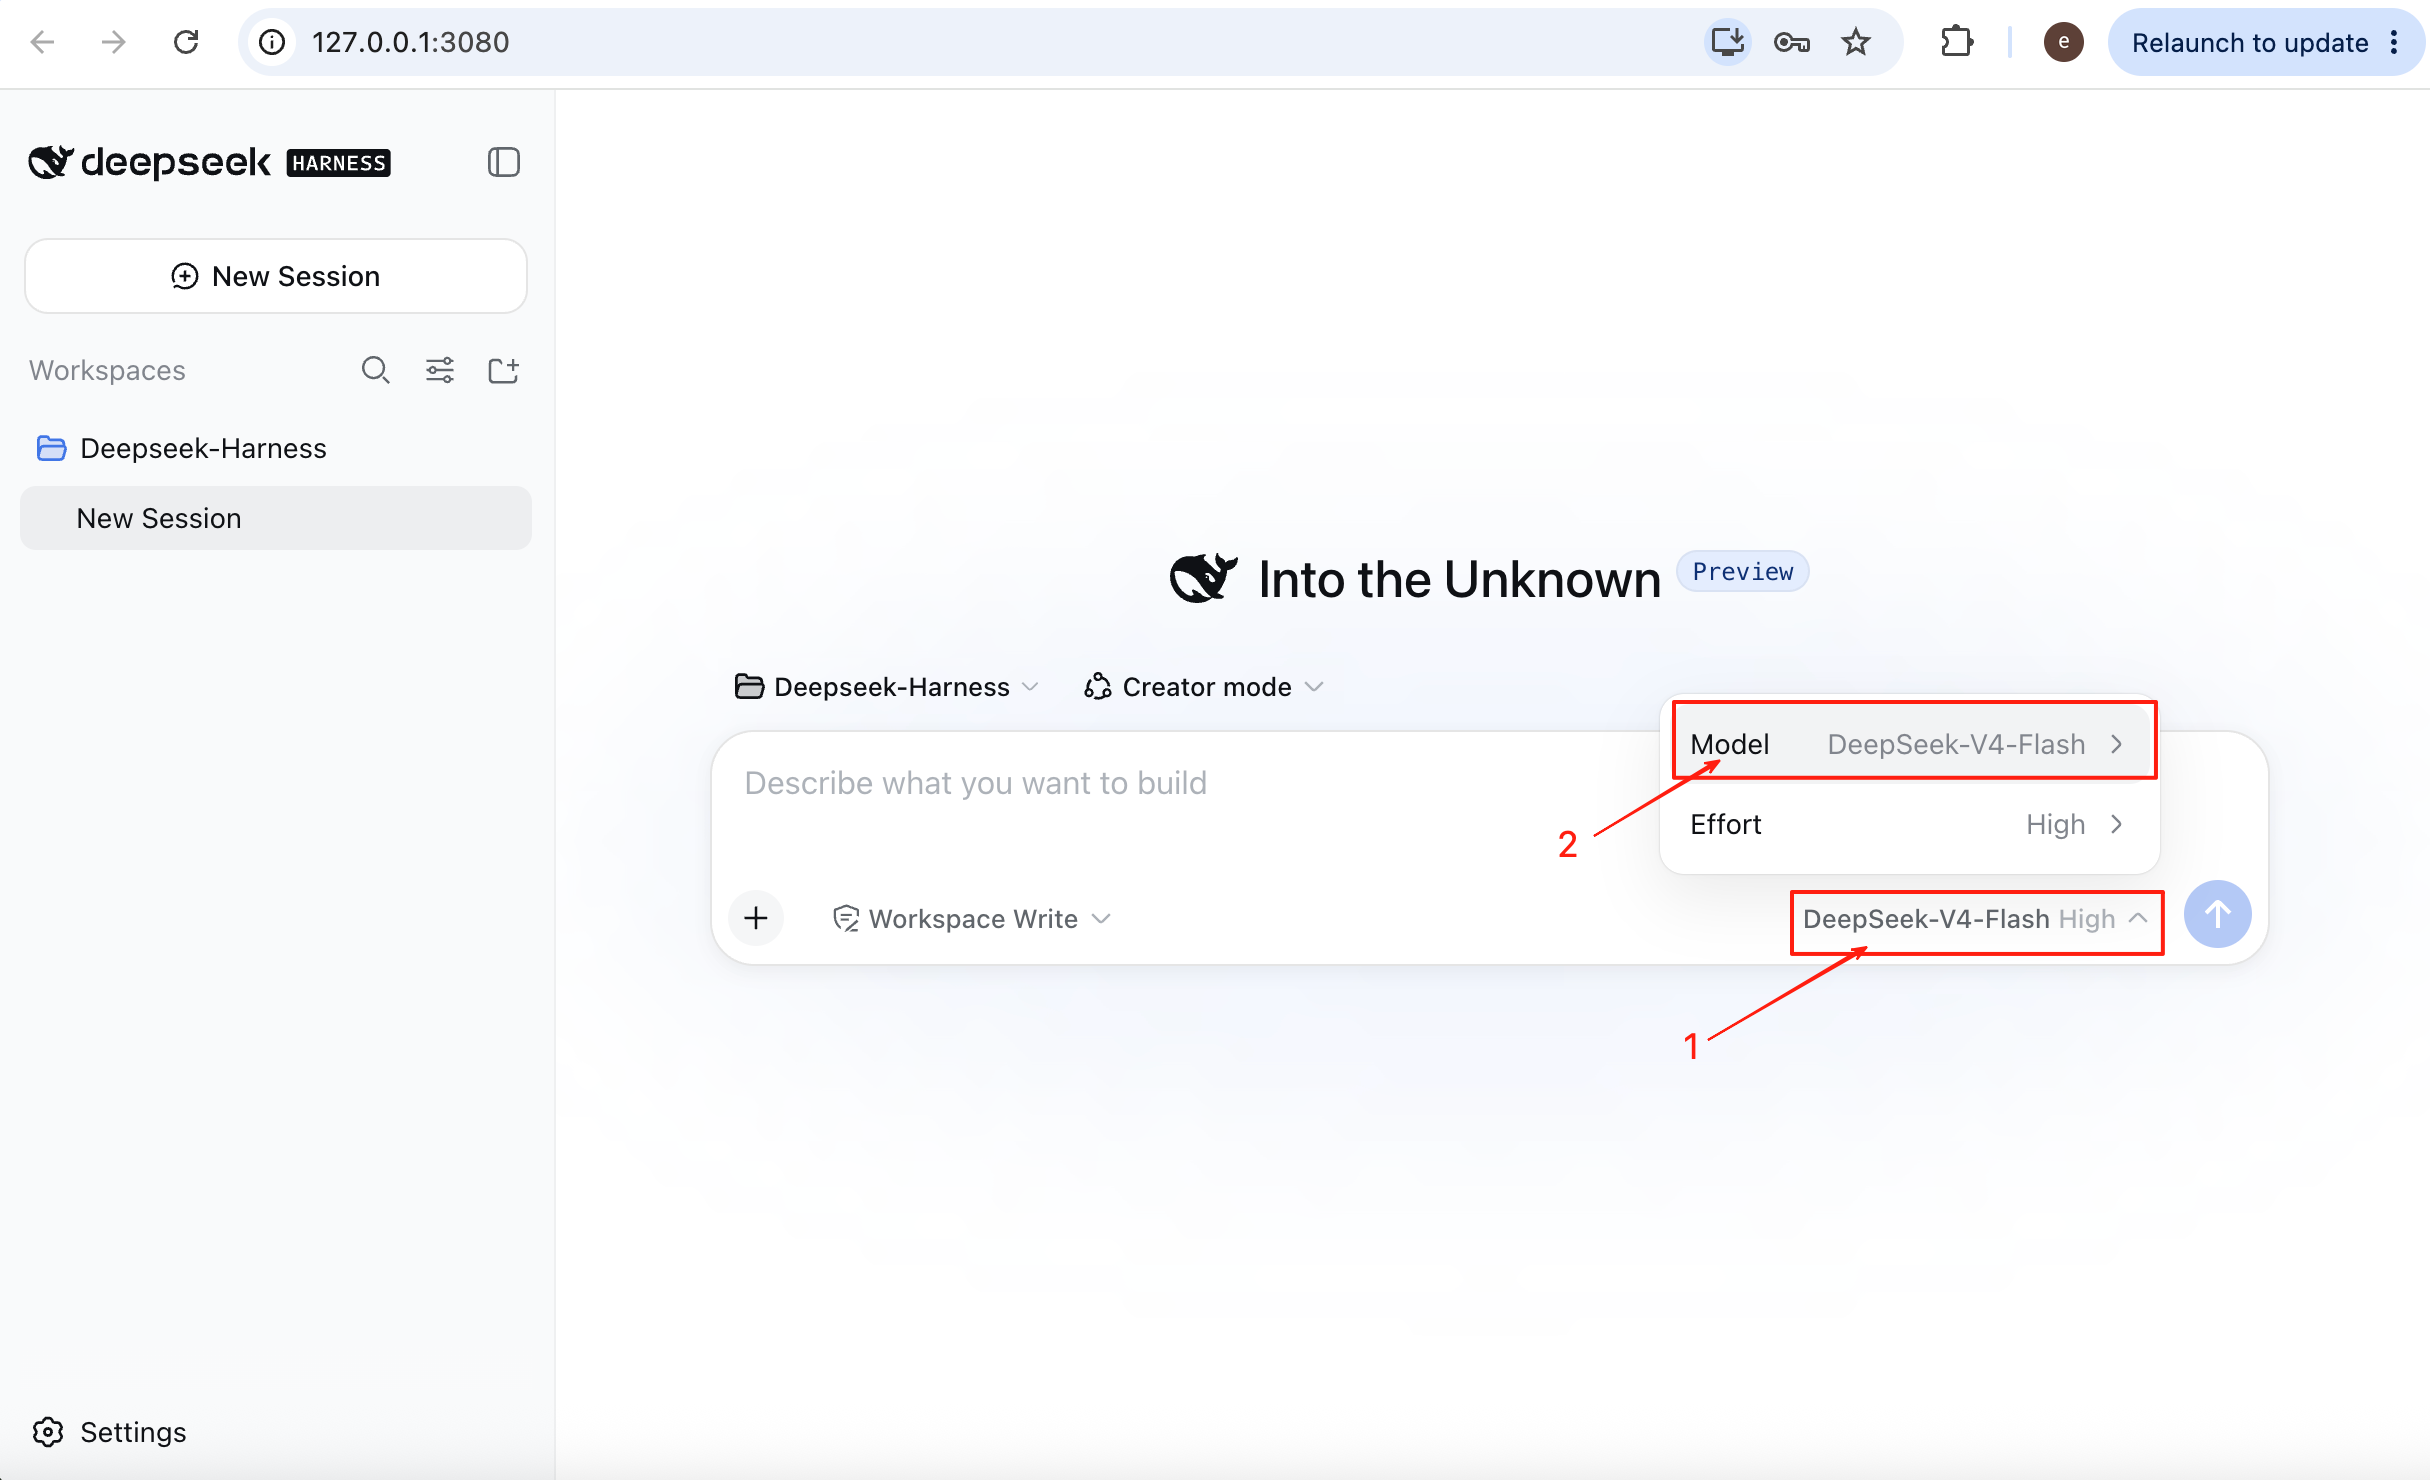Bookmark this page with star

coord(1856,42)
